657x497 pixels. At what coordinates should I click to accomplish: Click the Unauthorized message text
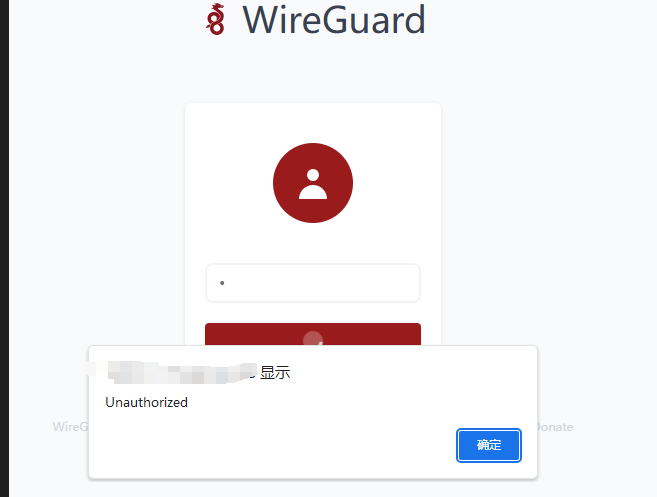146,402
